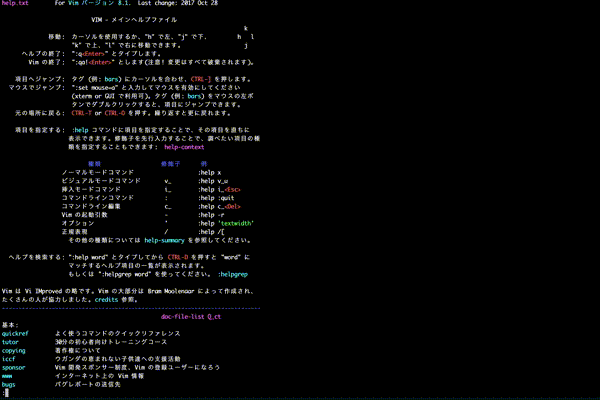Click the 正規表現 row label
The height and width of the screenshot is (400, 600).
(75, 232)
